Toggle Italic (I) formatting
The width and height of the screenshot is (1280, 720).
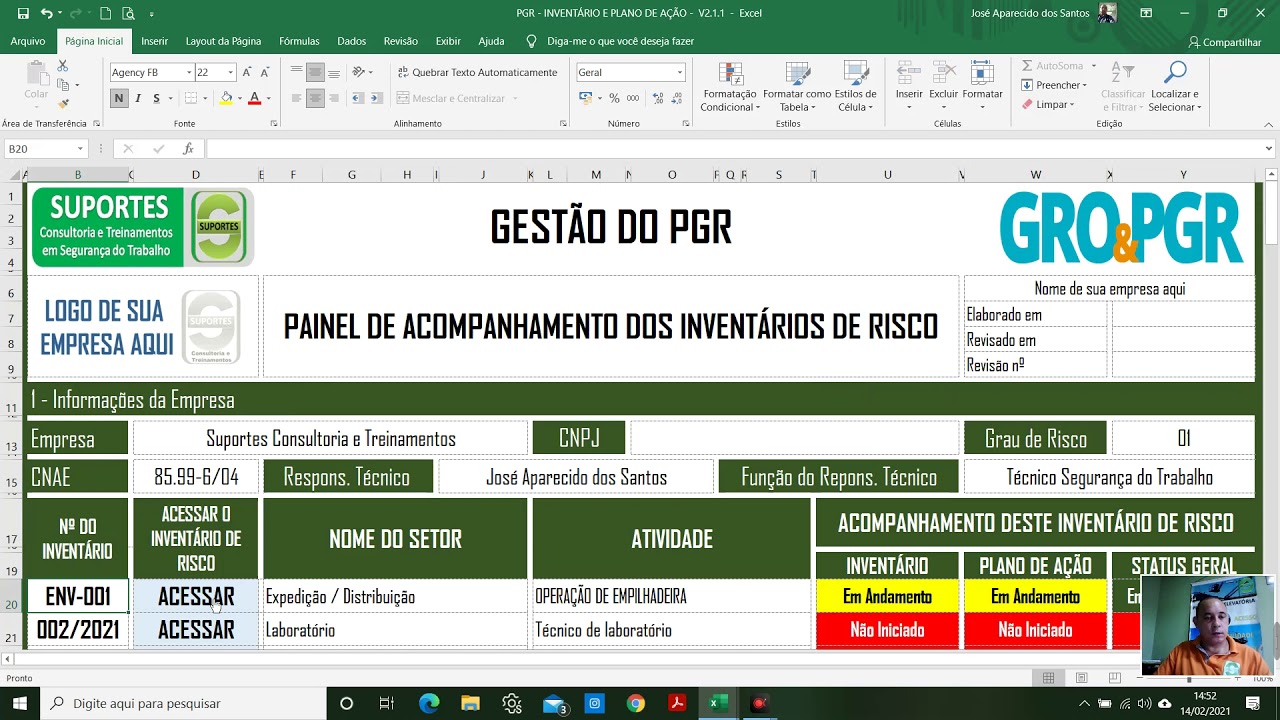coord(138,98)
